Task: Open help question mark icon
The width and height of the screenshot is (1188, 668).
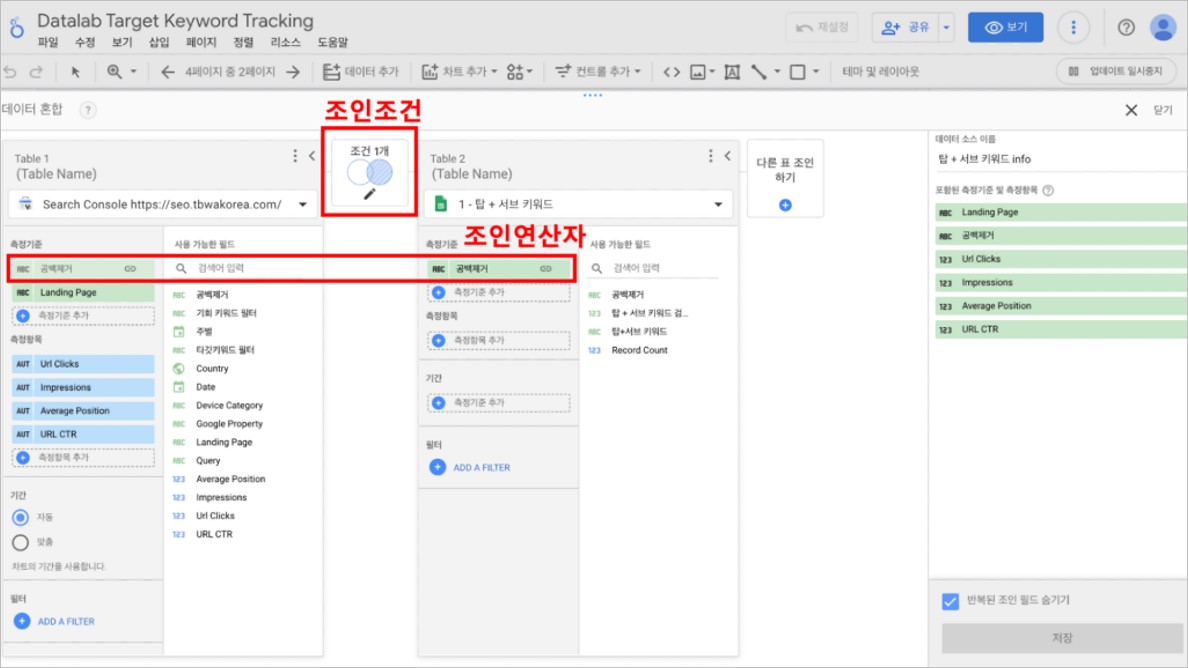Action: click(1126, 27)
